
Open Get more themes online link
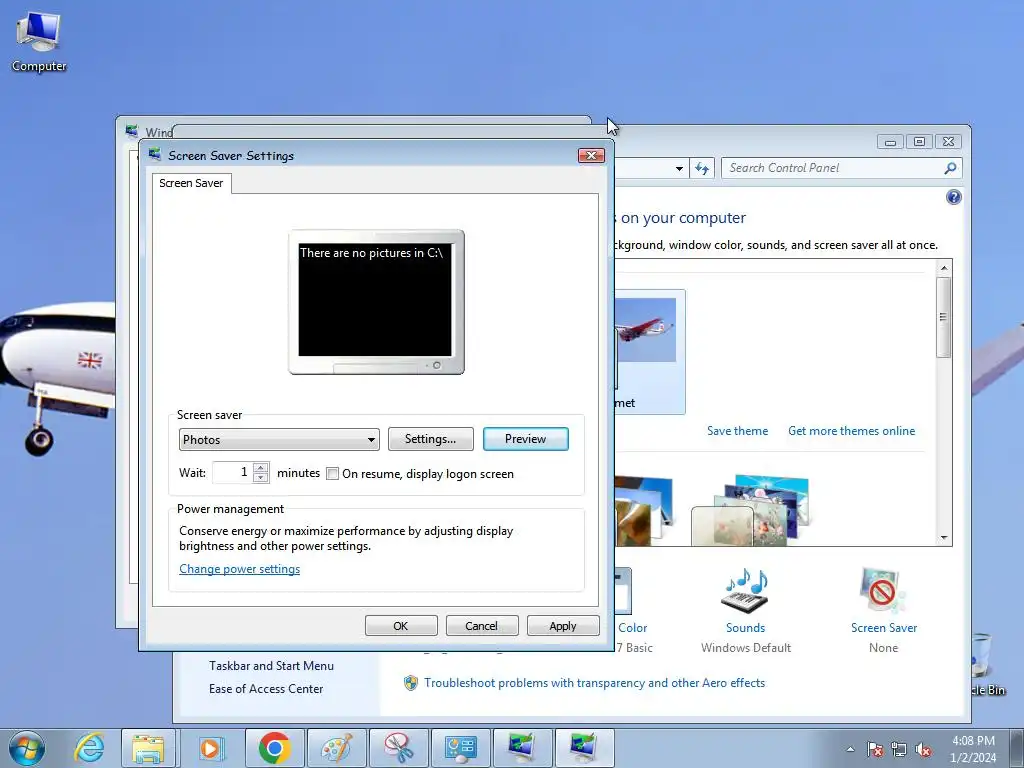coord(852,431)
